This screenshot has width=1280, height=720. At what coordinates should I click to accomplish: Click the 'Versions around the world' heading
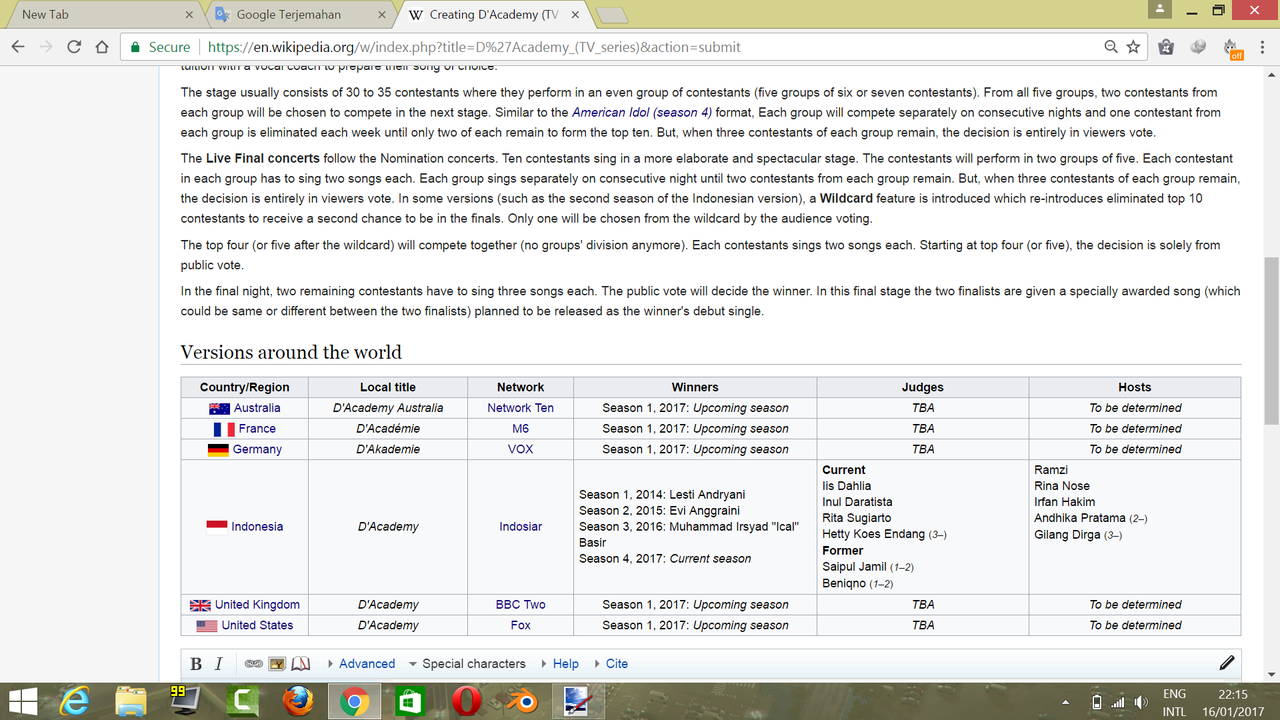(x=291, y=352)
